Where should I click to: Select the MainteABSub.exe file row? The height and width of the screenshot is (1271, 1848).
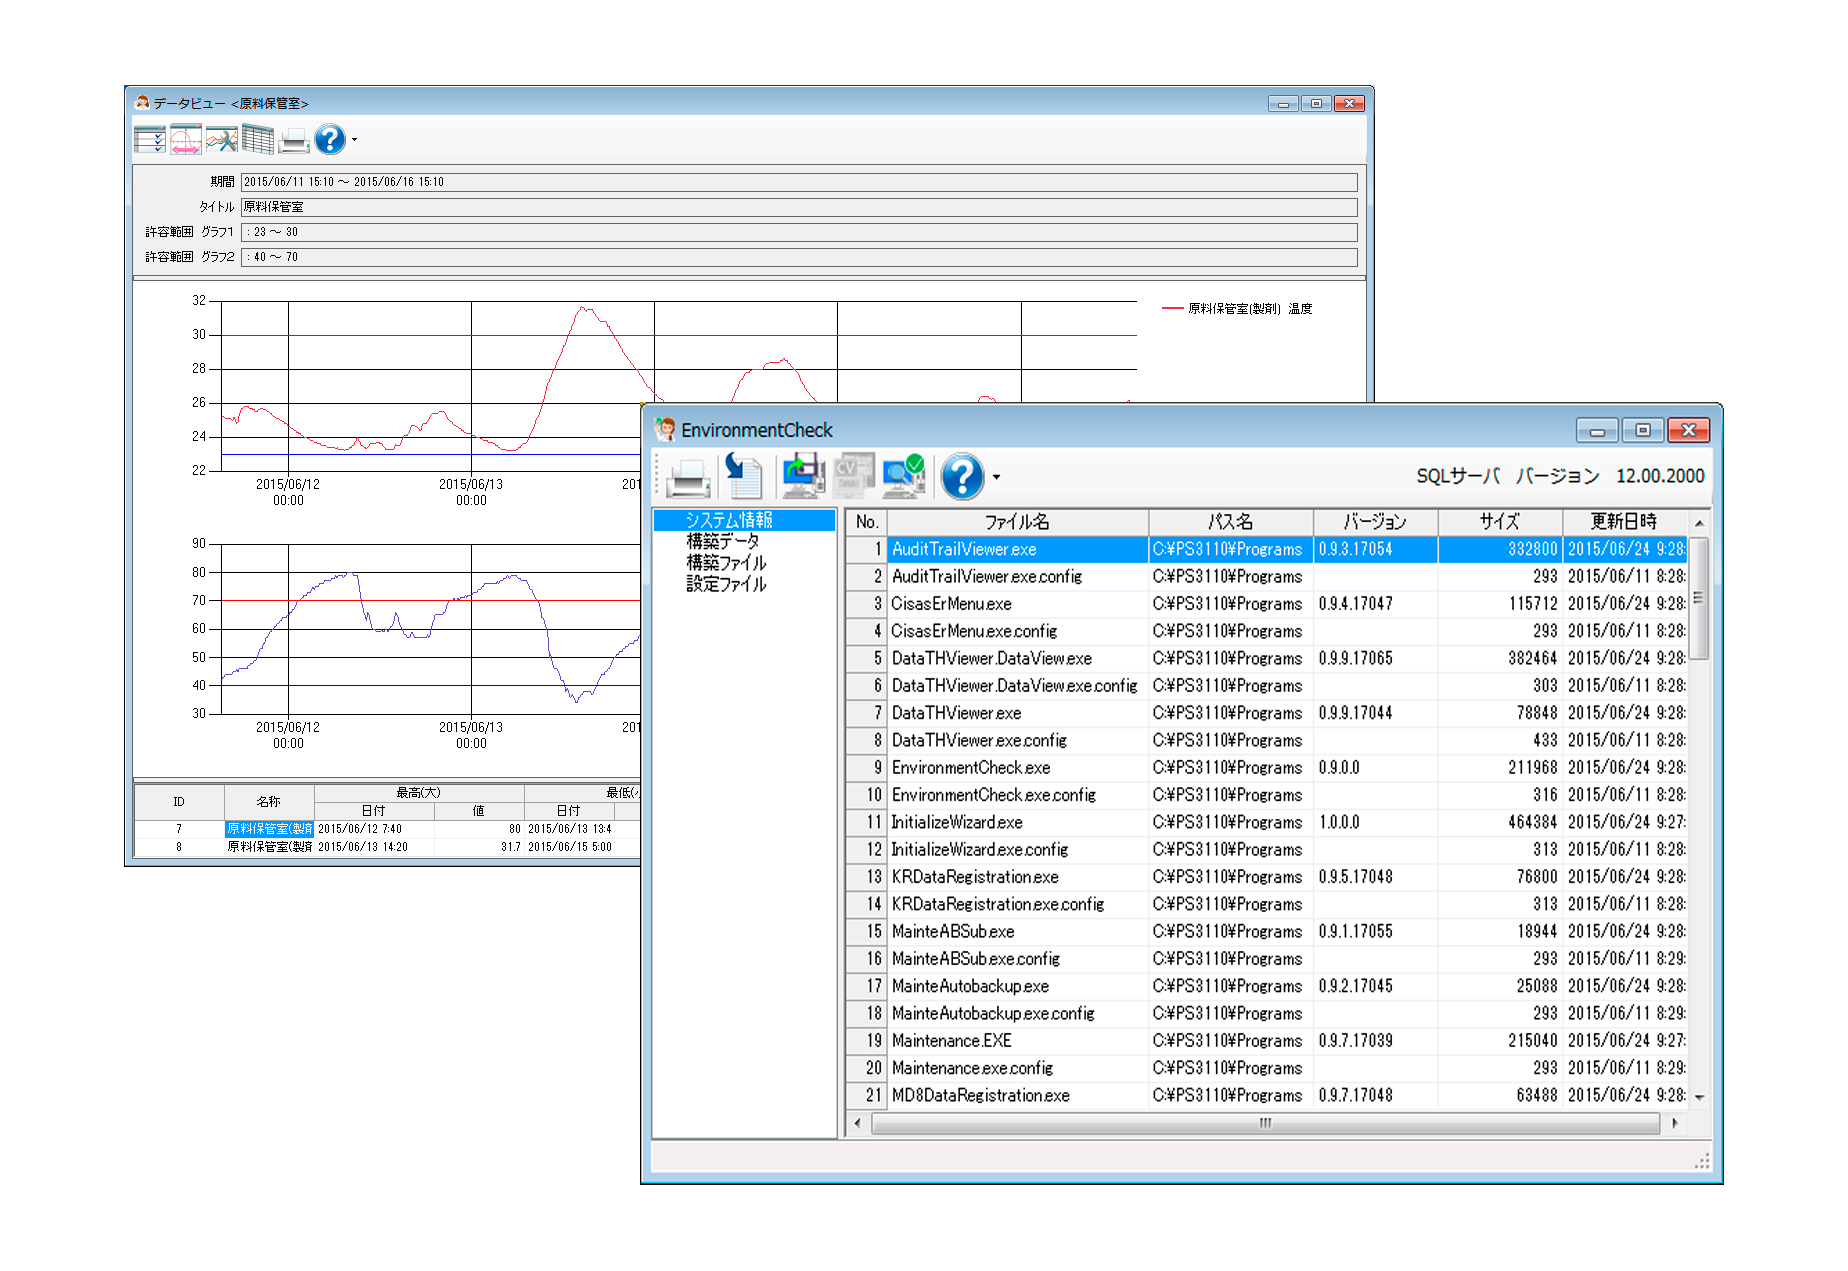[x=1267, y=931]
